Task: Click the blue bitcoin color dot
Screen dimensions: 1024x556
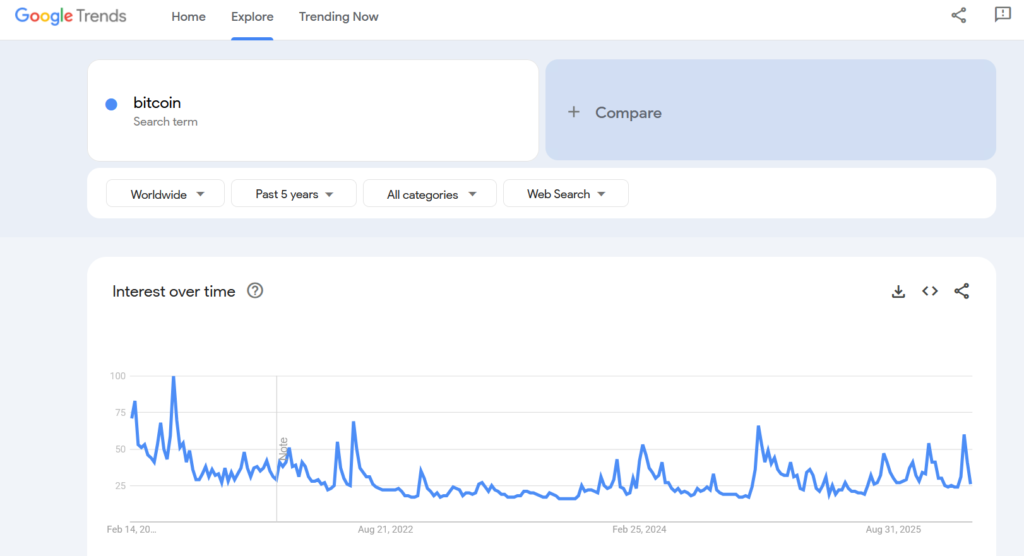Action: pyautogui.click(x=111, y=104)
